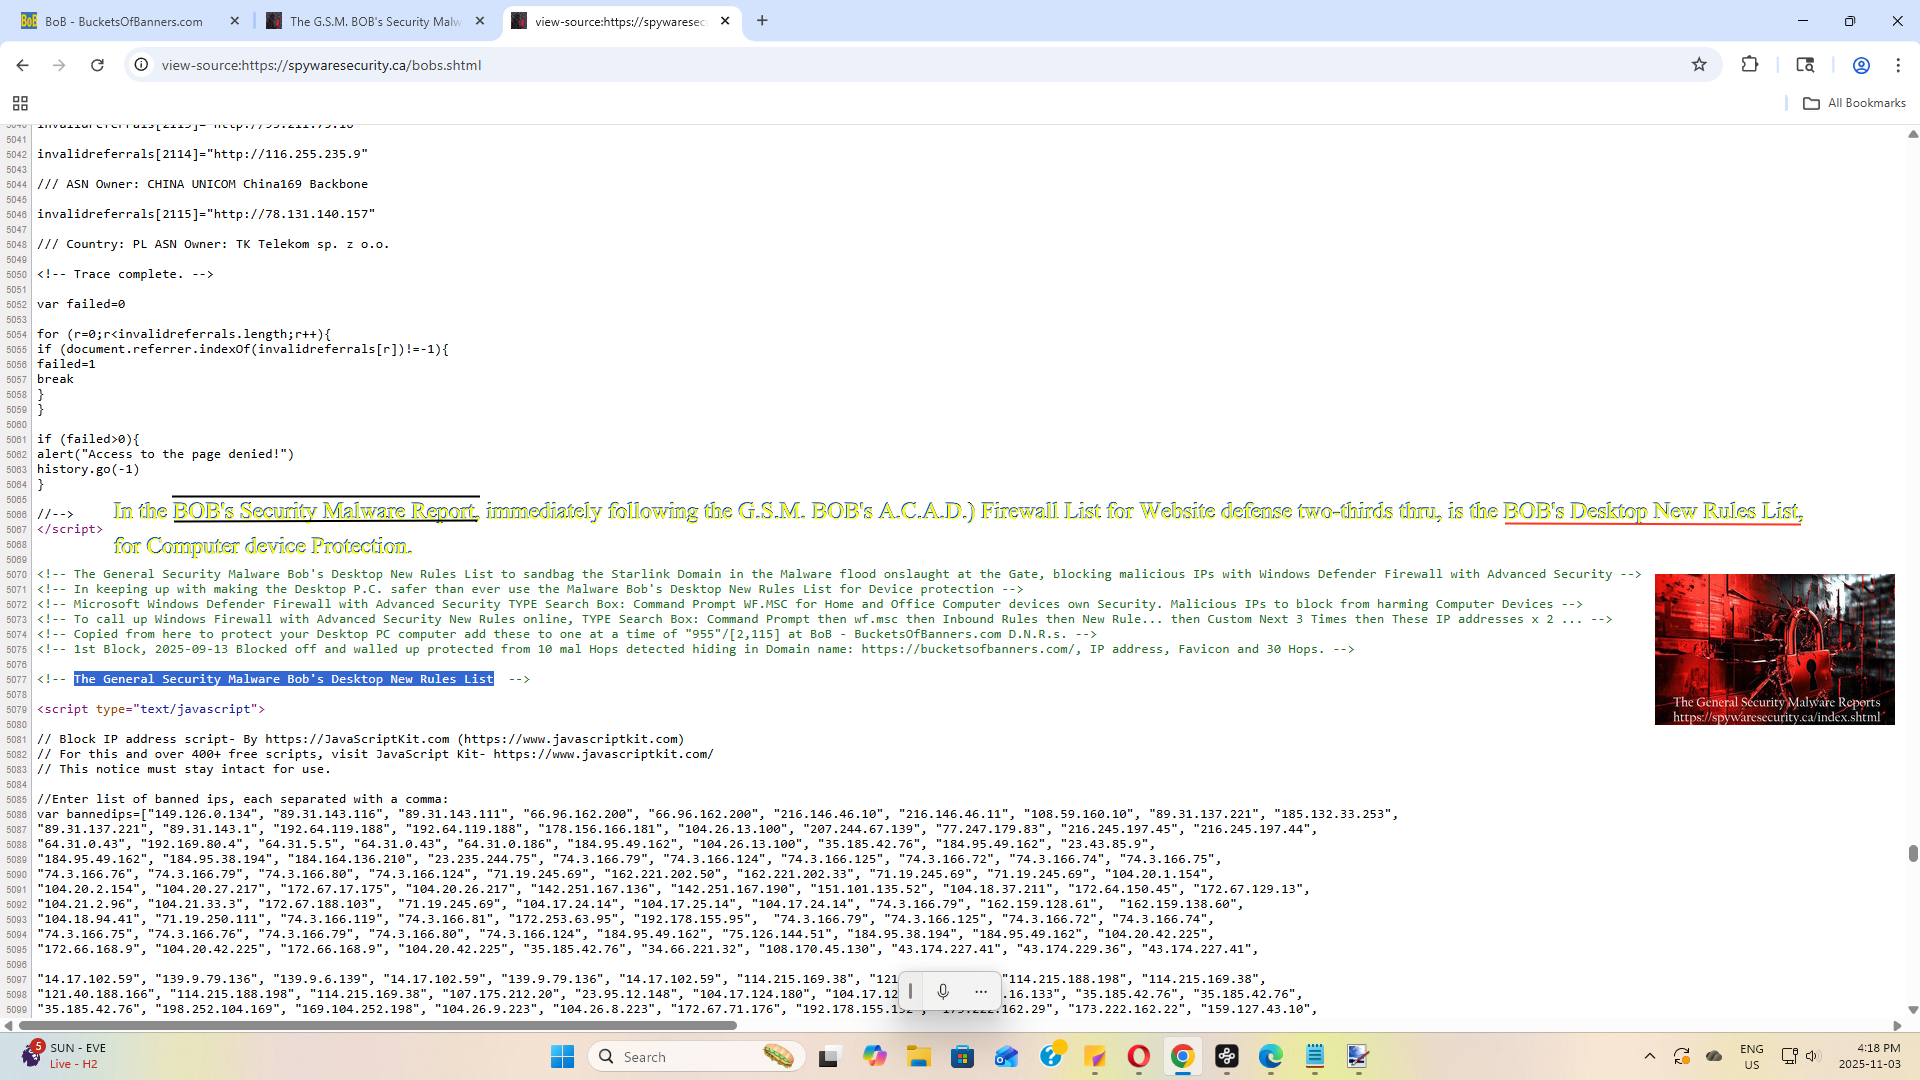Click the microphone on the floating toolbar
The width and height of the screenshot is (1920, 1080).
pyautogui.click(x=943, y=991)
